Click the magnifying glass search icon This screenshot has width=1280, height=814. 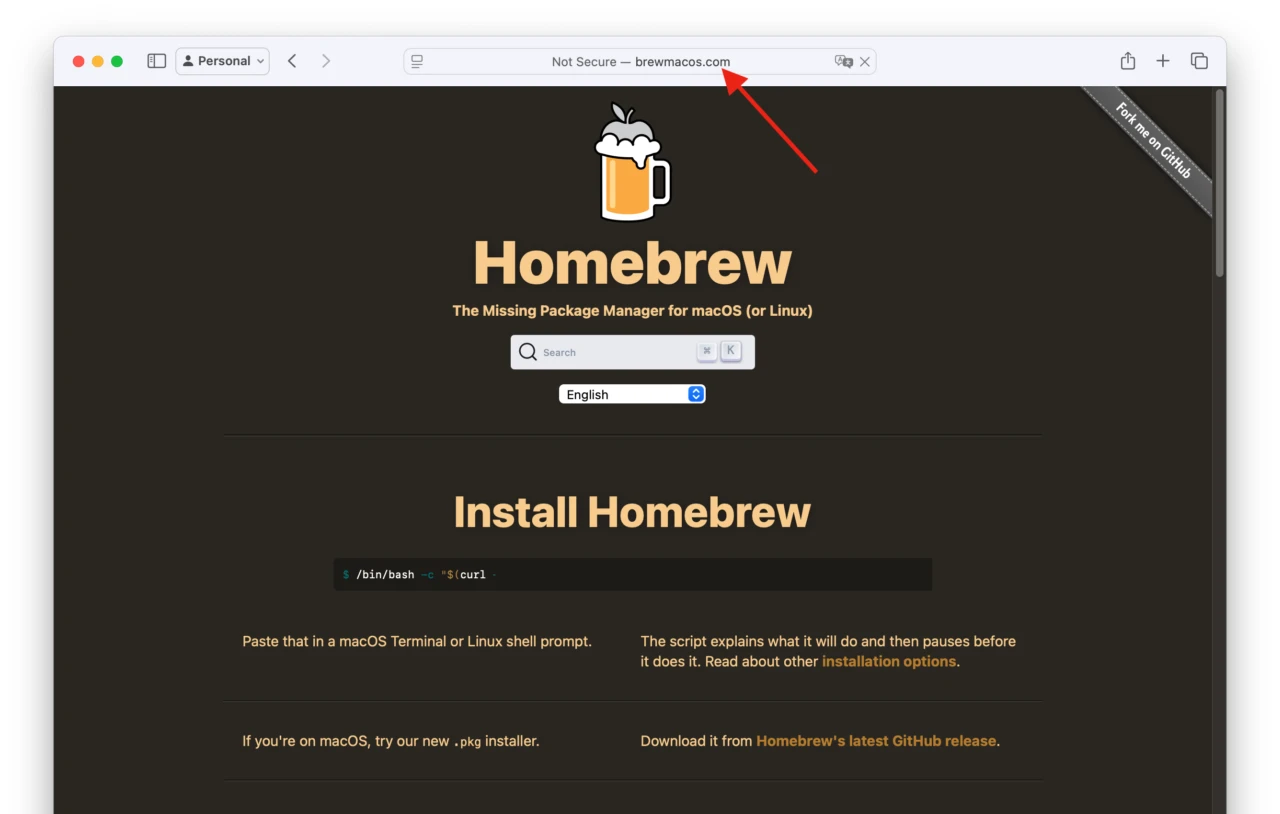[528, 352]
